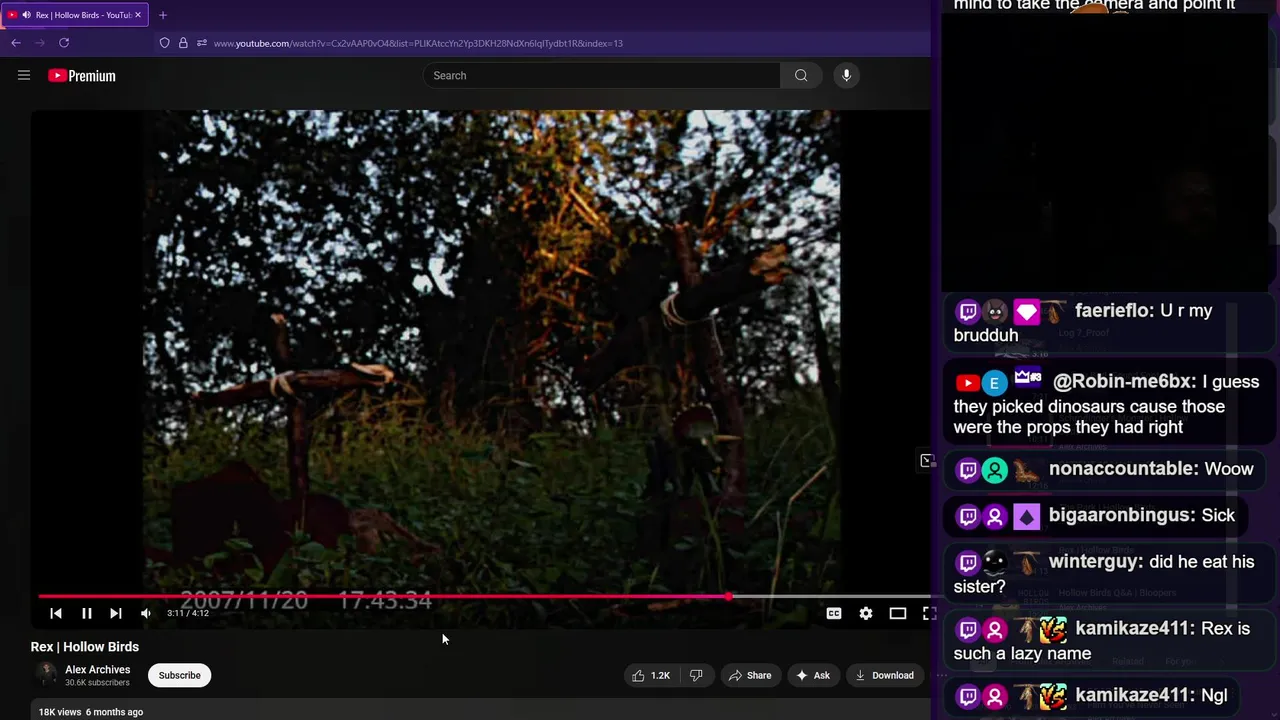Click Twitch badge next to faerieflo

tap(967, 312)
